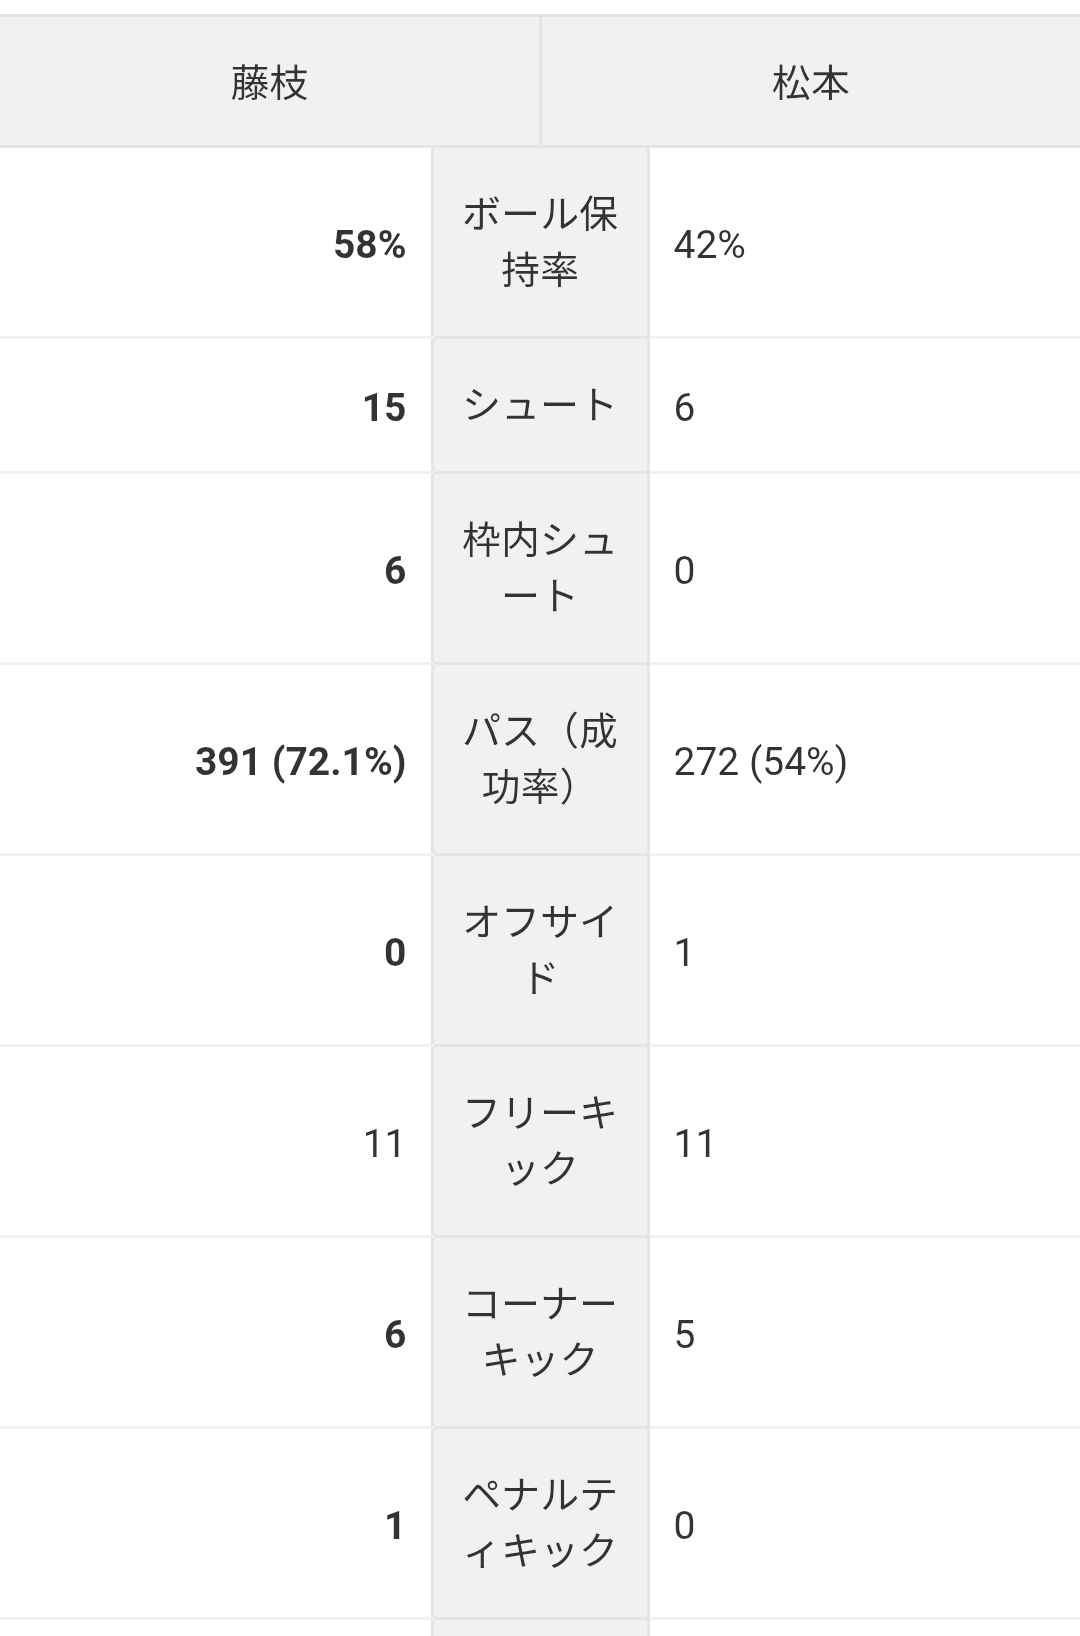Select the 松本 team header

coord(810,83)
